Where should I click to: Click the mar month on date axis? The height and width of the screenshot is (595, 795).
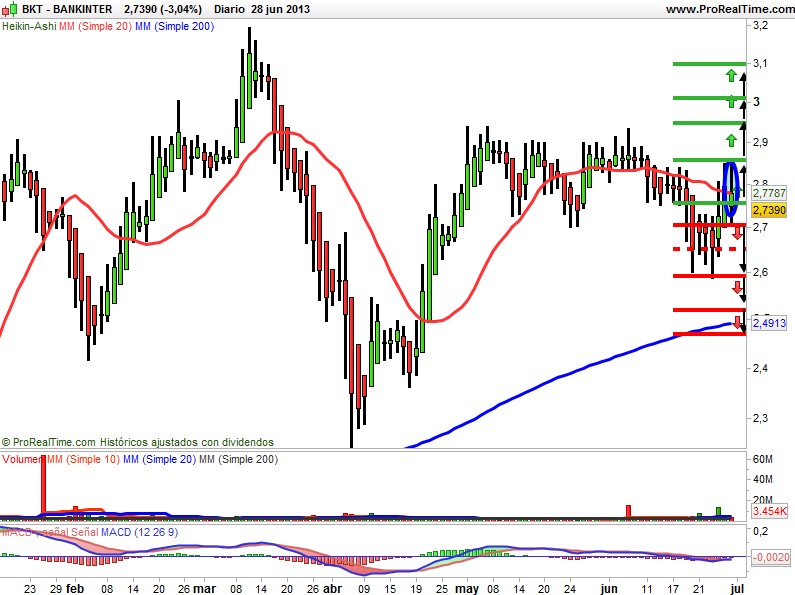pyautogui.click(x=204, y=588)
